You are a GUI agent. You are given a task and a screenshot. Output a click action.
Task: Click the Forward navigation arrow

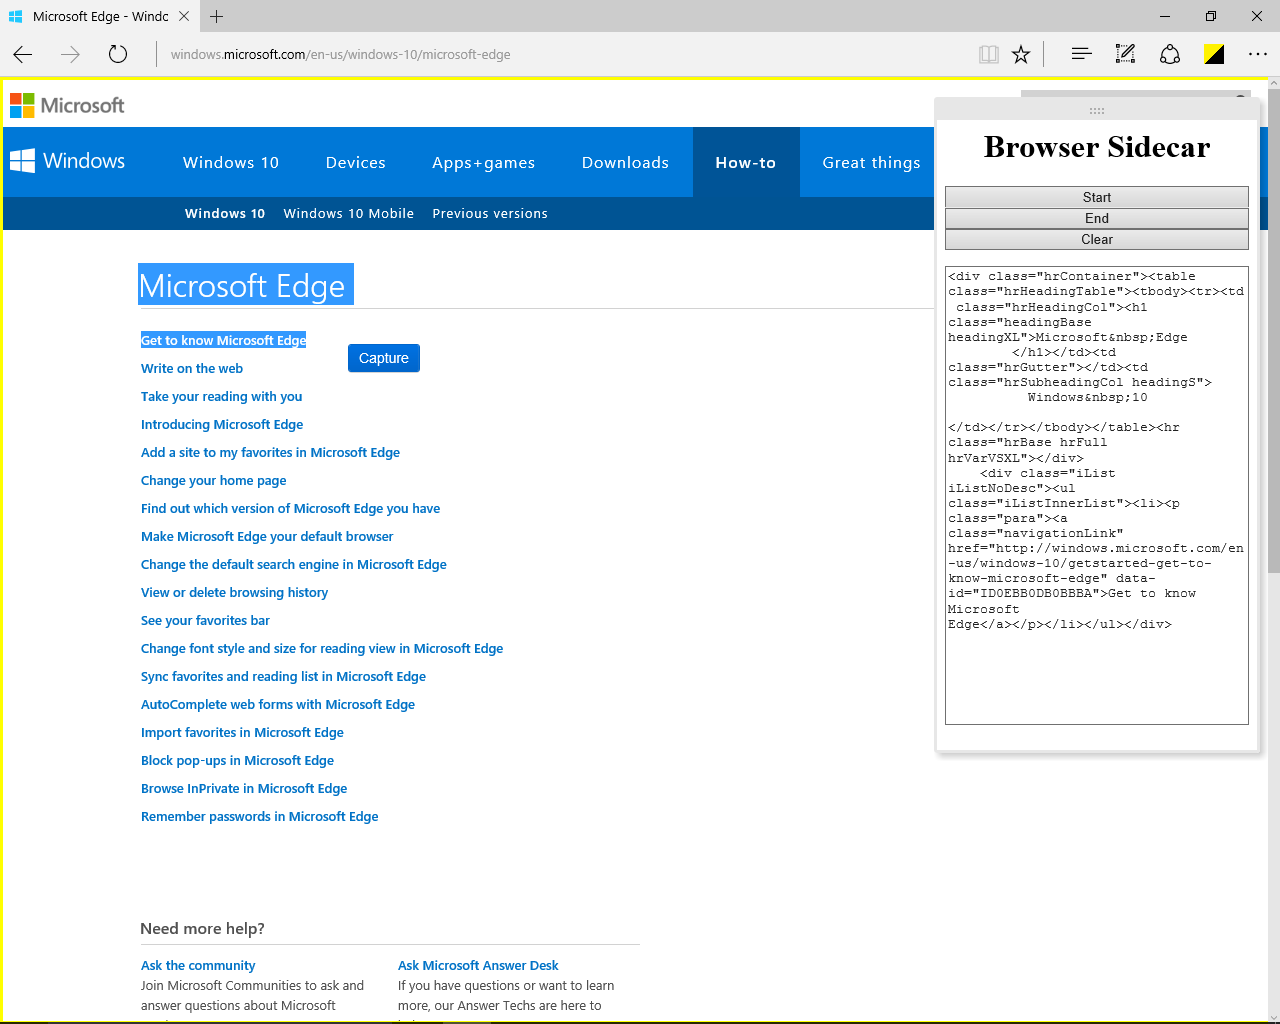70,54
